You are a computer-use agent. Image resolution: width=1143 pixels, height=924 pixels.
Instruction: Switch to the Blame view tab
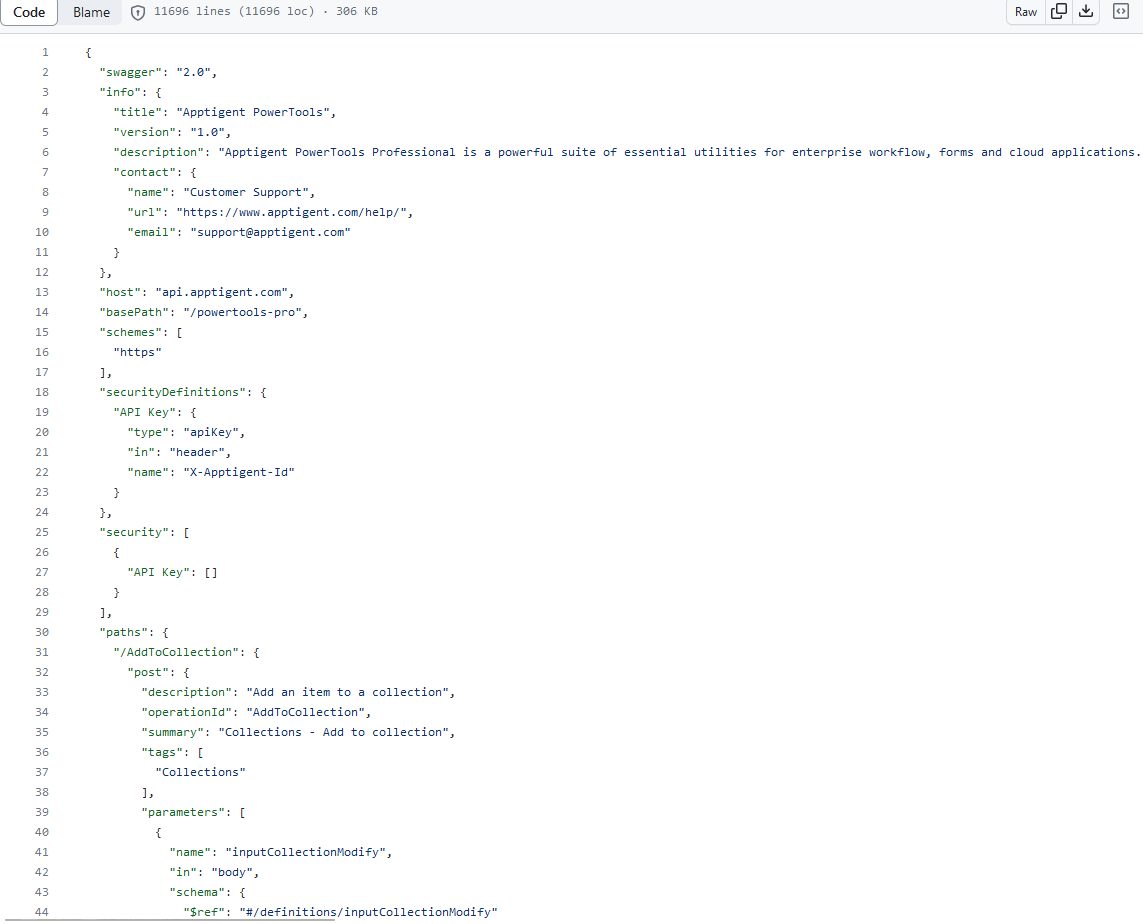click(91, 13)
